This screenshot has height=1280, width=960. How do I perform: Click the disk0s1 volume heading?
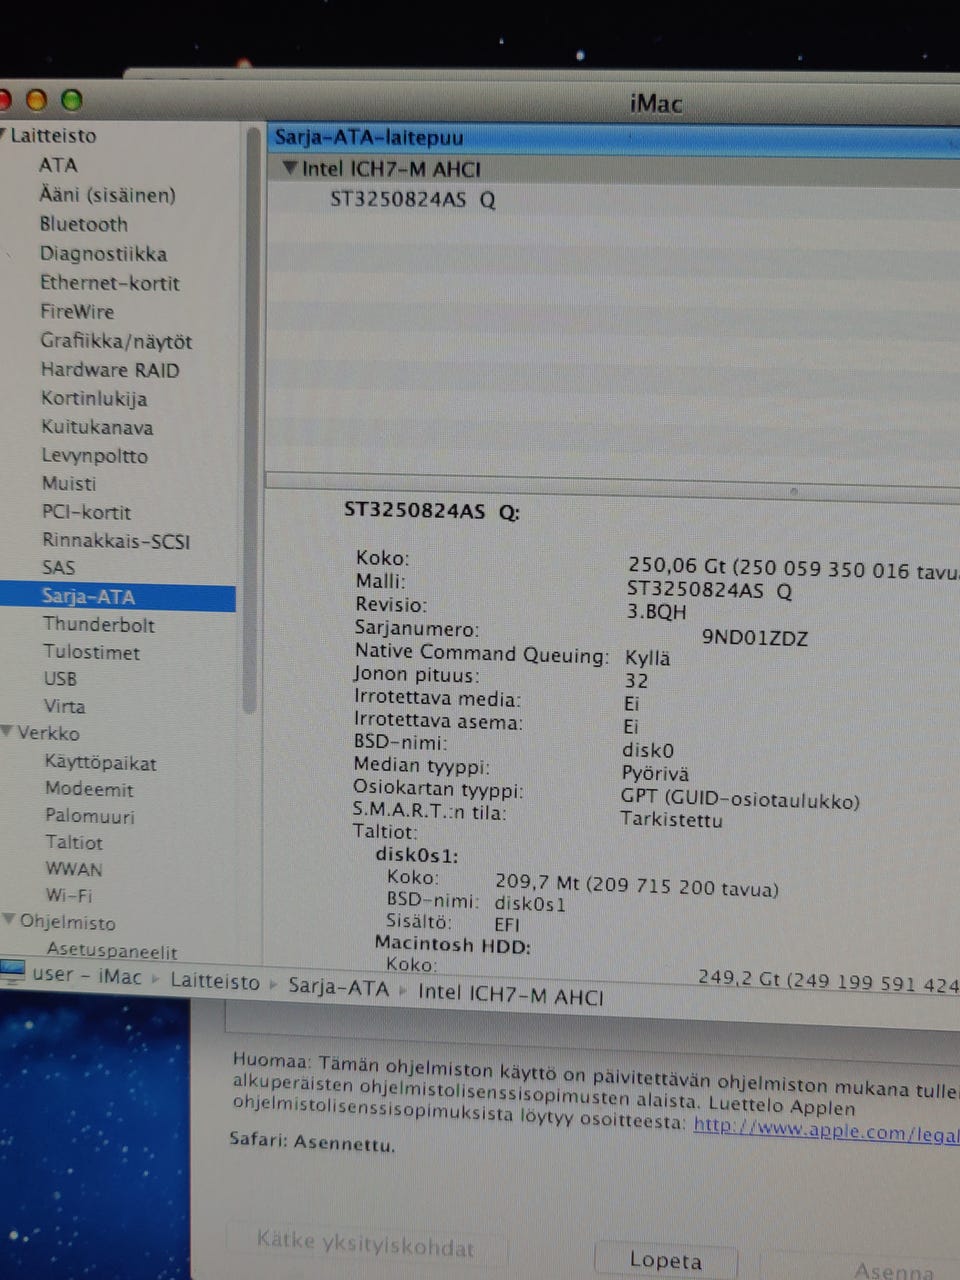tap(416, 855)
